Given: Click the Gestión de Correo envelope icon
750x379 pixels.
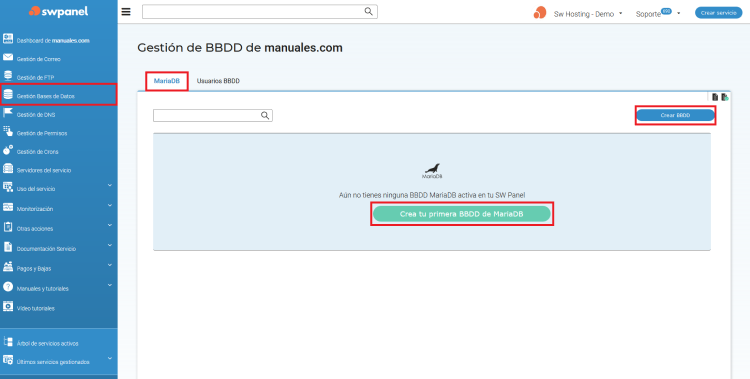Looking at the screenshot, I should 8,58.
